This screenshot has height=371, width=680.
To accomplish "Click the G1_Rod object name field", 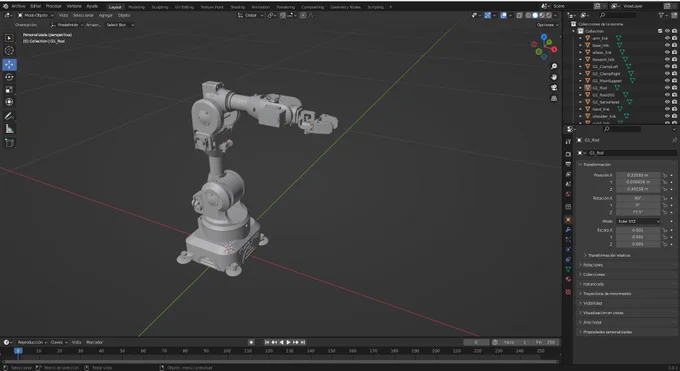I will tap(631, 153).
